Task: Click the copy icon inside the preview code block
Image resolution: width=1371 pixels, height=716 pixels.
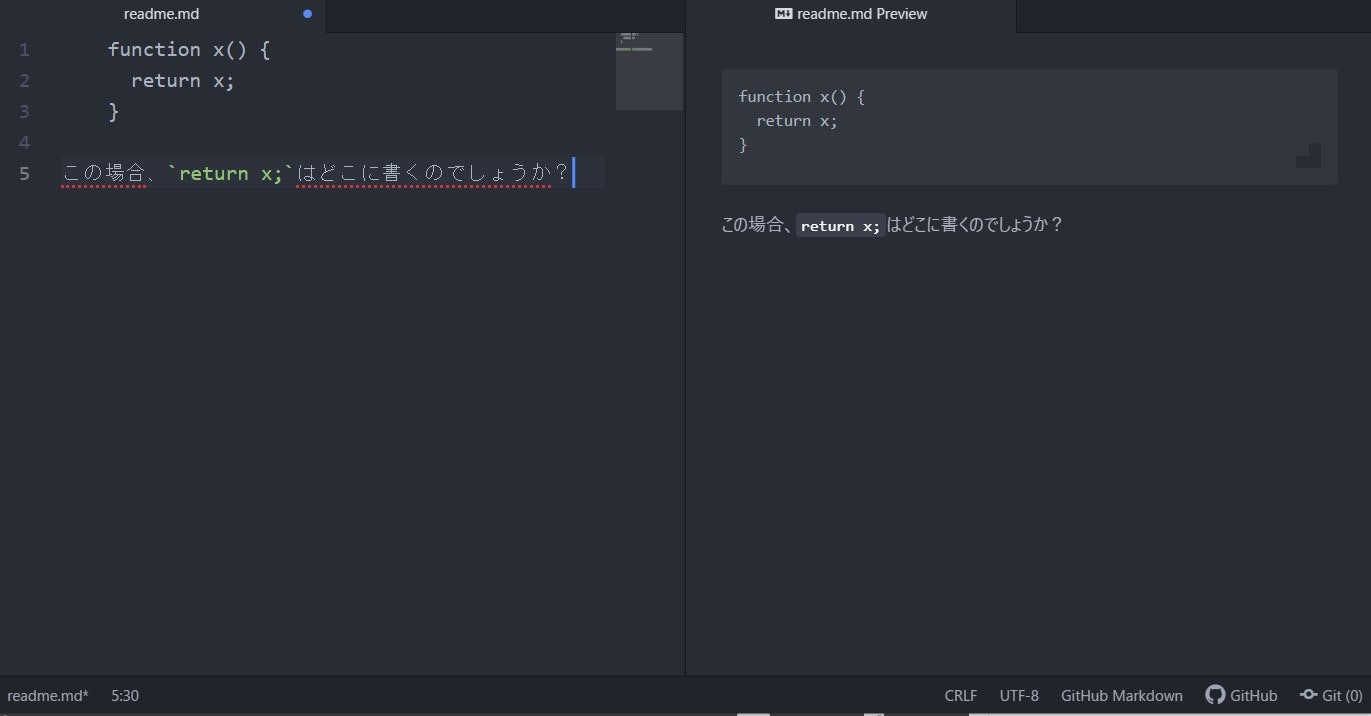Action: point(1308,157)
